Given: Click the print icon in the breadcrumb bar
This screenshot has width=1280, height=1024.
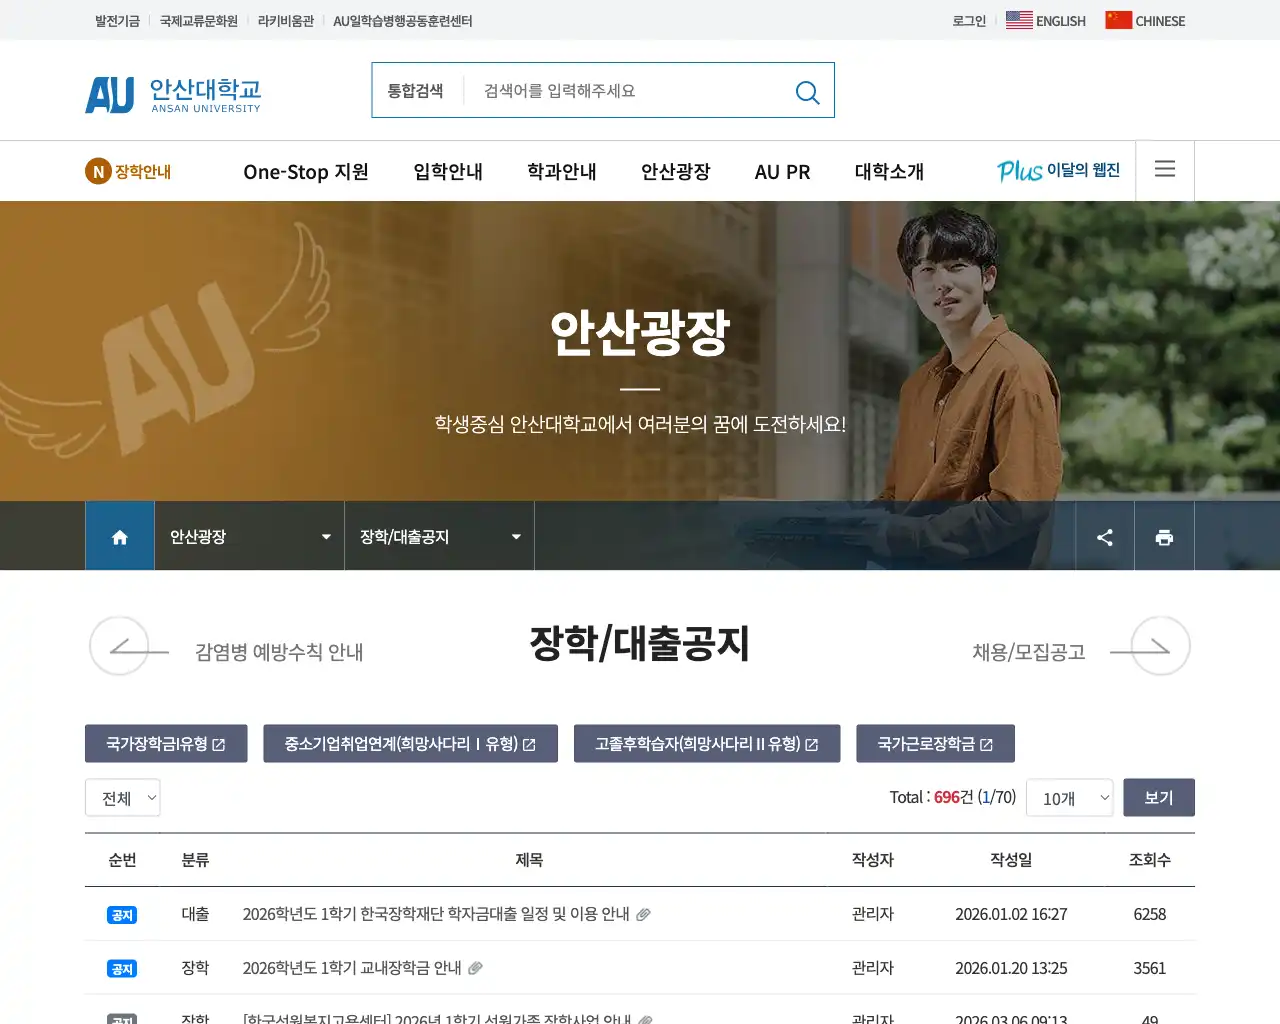Looking at the screenshot, I should pos(1164,536).
